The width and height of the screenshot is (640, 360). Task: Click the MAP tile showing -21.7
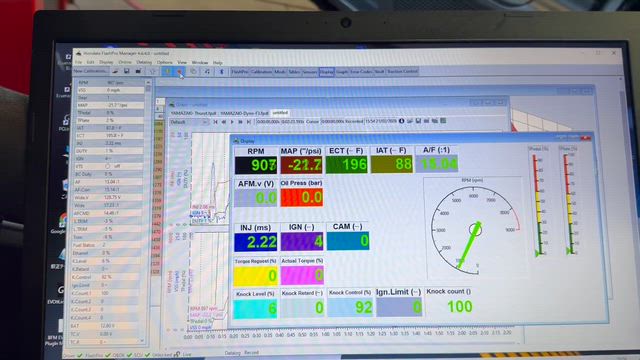301,165
